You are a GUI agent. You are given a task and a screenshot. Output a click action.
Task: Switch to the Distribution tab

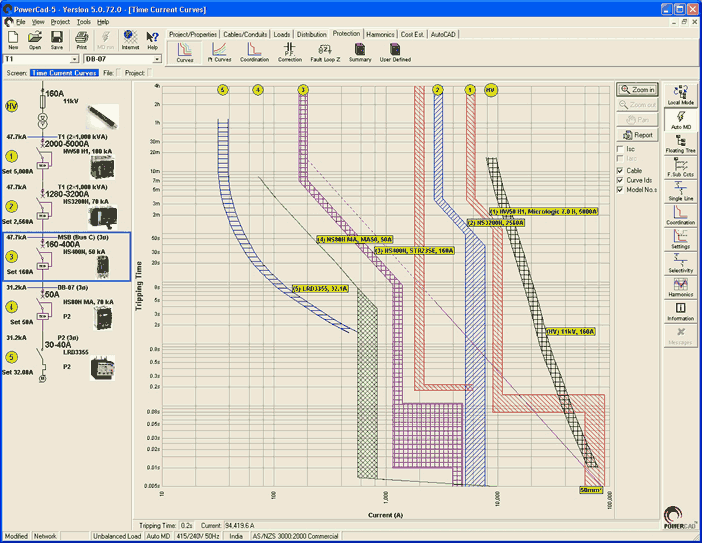pos(312,34)
